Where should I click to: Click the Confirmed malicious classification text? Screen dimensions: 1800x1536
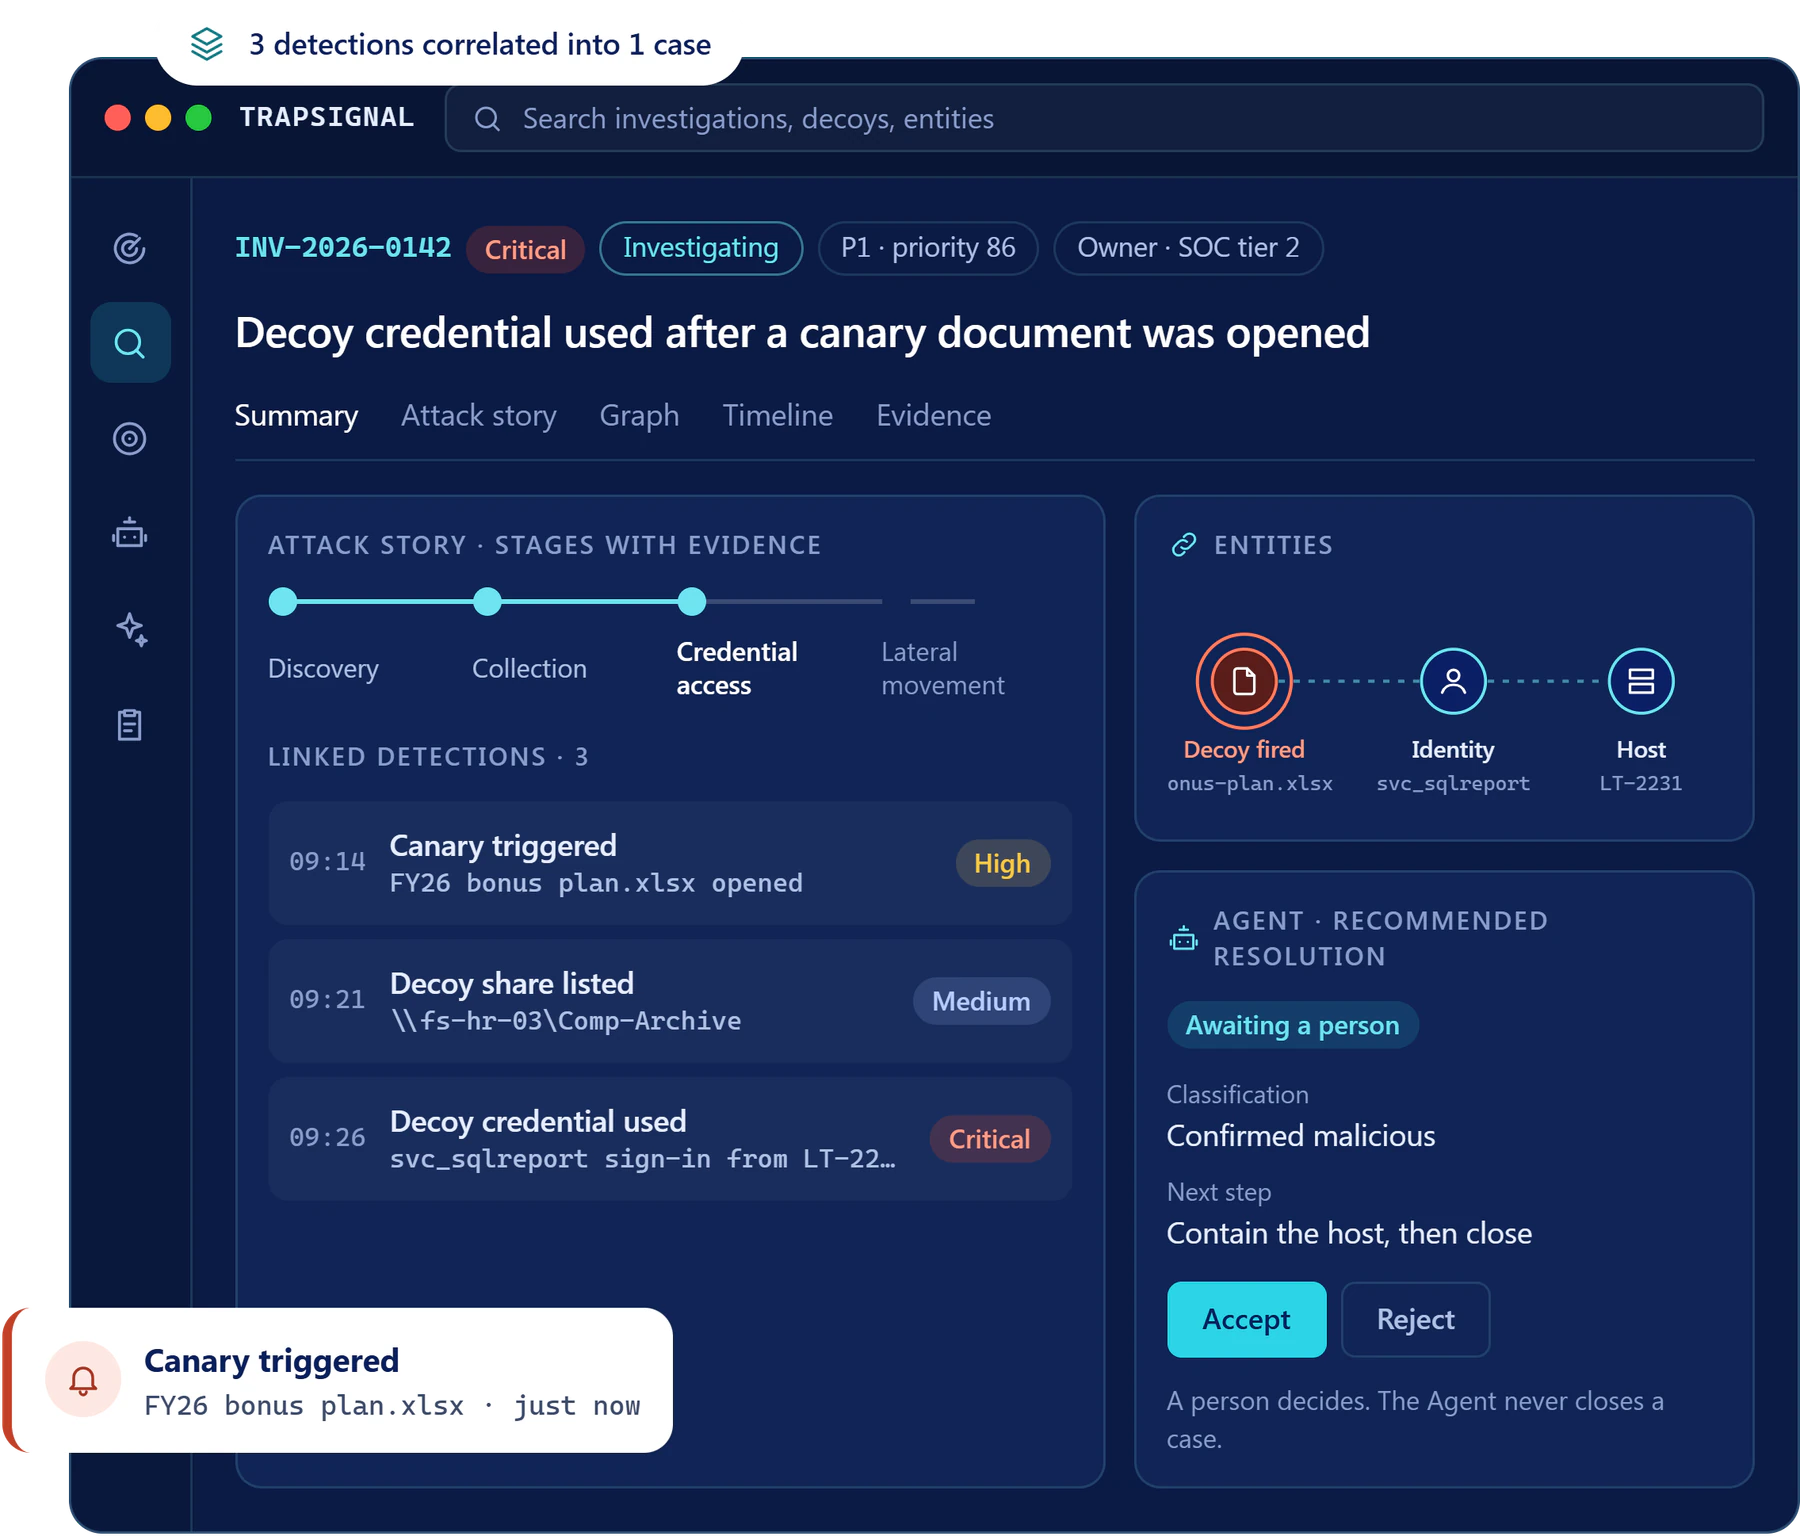(1301, 1136)
